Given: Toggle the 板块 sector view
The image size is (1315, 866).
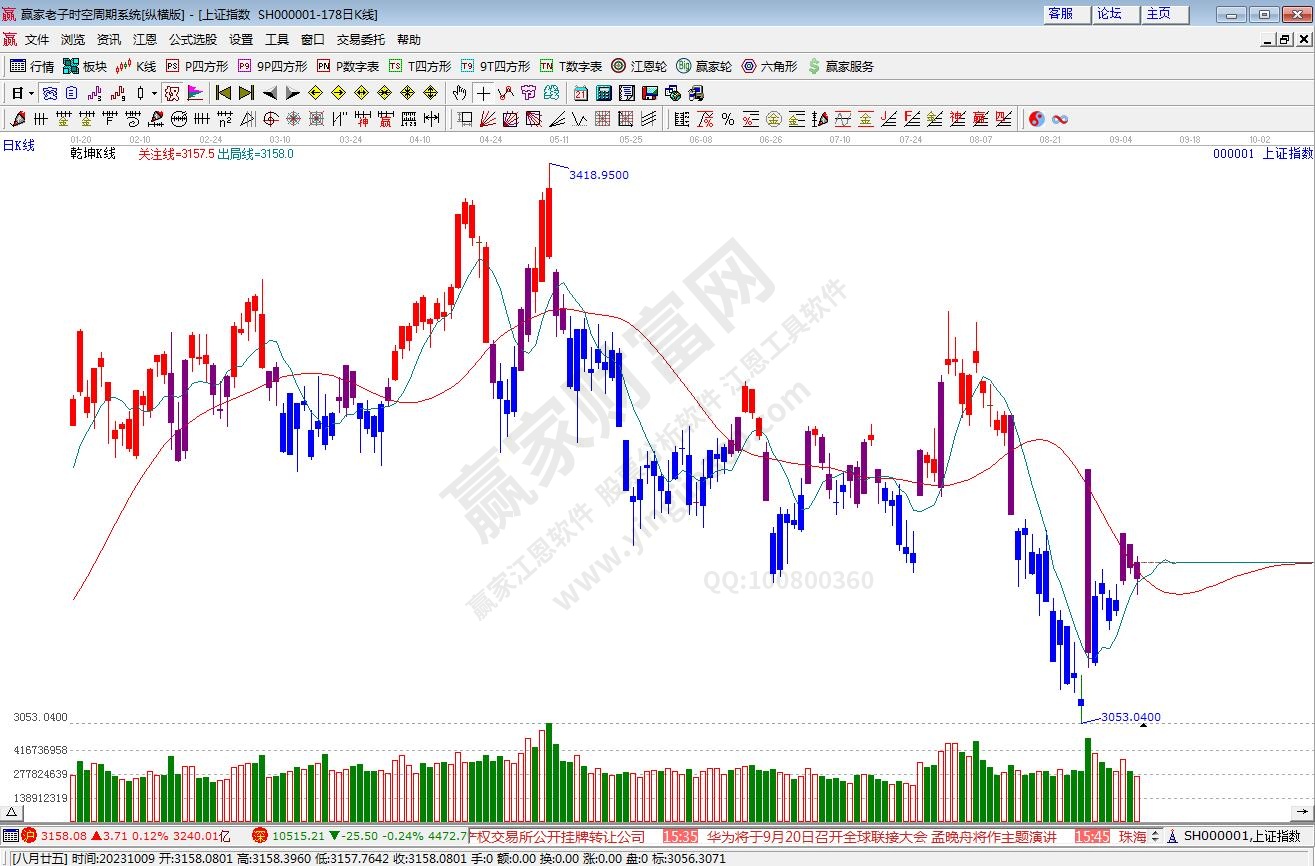Looking at the screenshot, I should (x=84, y=66).
